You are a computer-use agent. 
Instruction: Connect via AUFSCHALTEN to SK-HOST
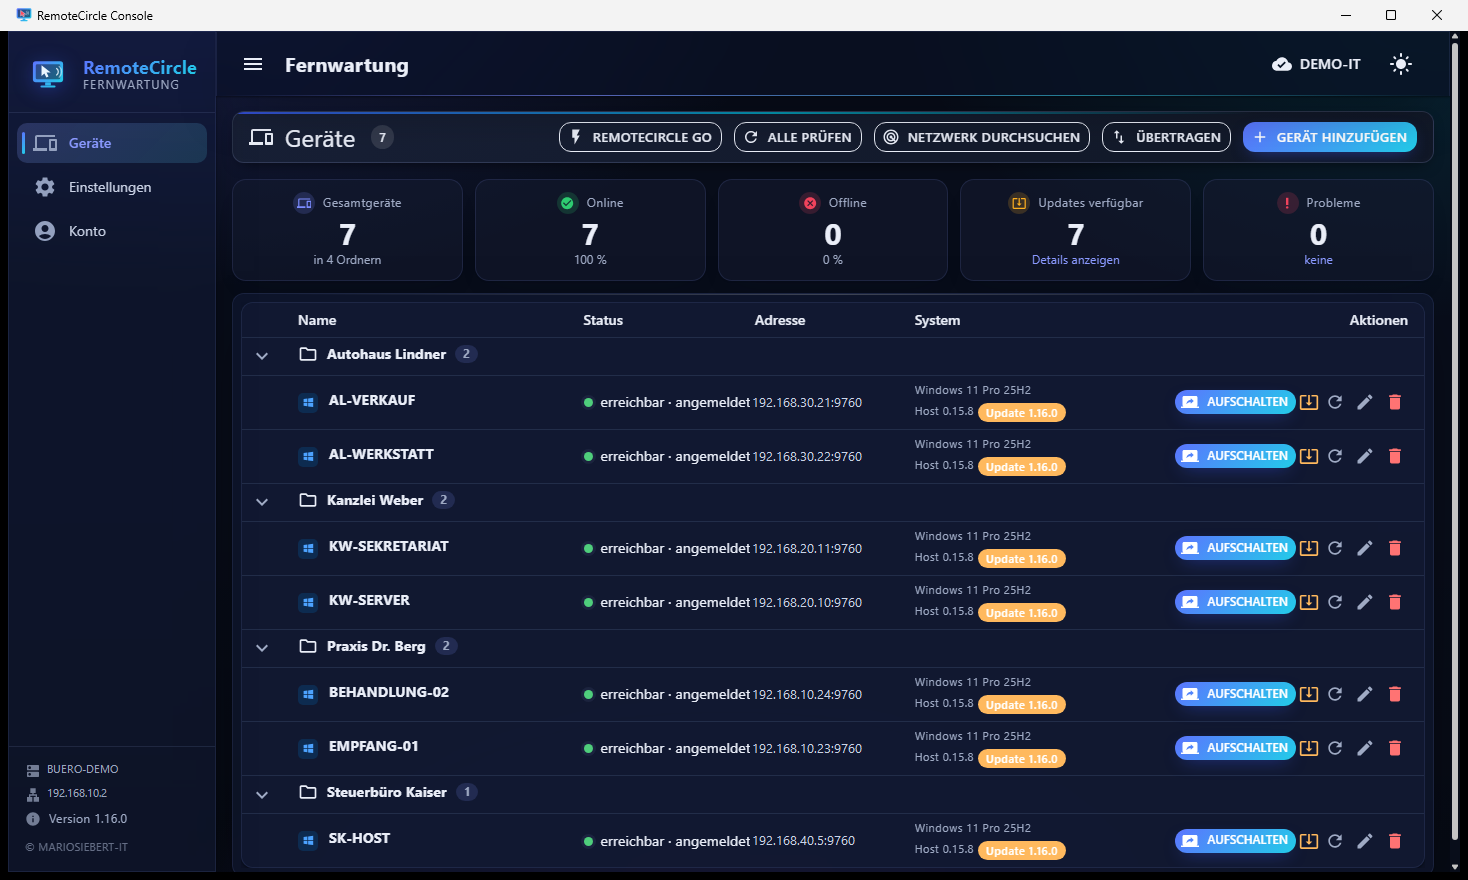point(1235,841)
